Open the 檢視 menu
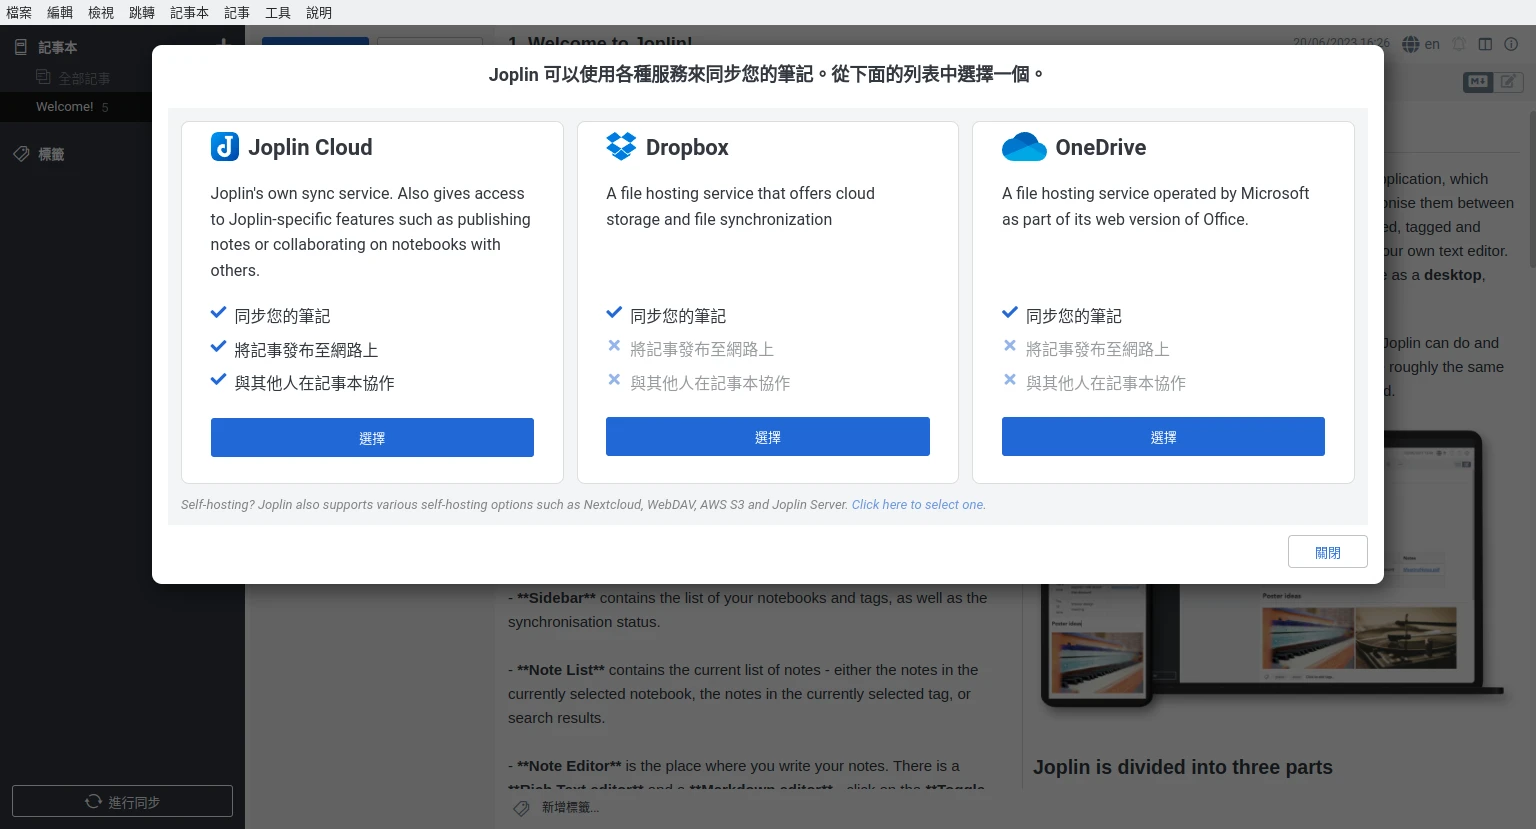 [101, 13]
